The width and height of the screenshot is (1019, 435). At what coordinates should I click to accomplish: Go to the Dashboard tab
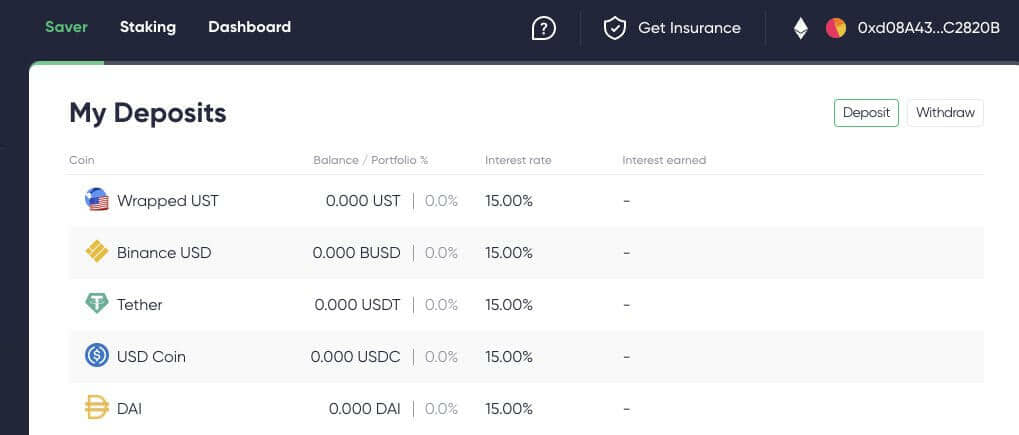pos(249,27)
